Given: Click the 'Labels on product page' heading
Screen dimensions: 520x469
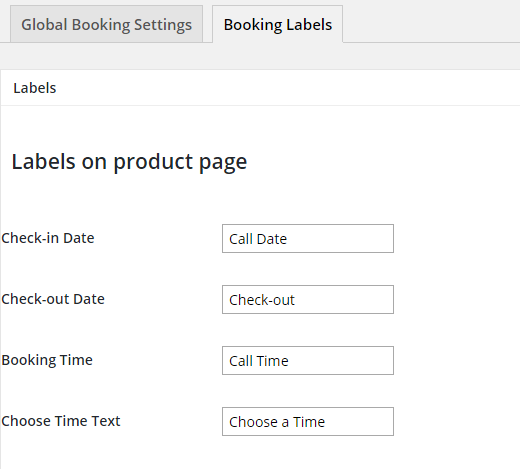Looking at the screenshot, I should pyautogui.click(x=129, y=162).
